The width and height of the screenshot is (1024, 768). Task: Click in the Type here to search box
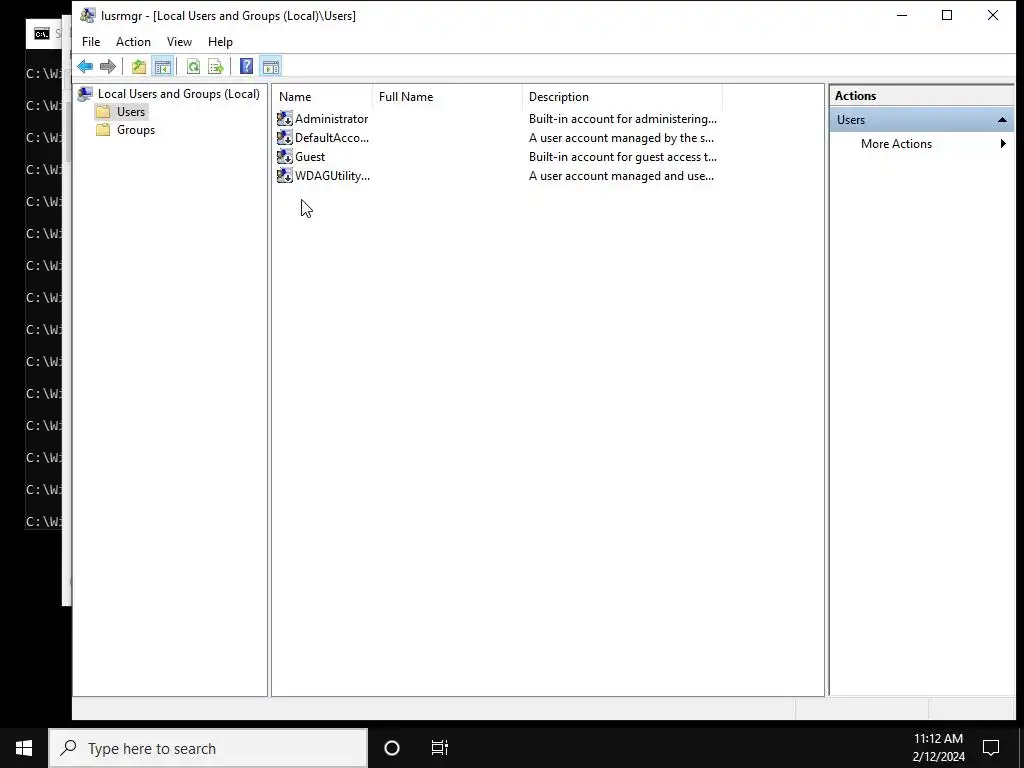tap(208, 748)
